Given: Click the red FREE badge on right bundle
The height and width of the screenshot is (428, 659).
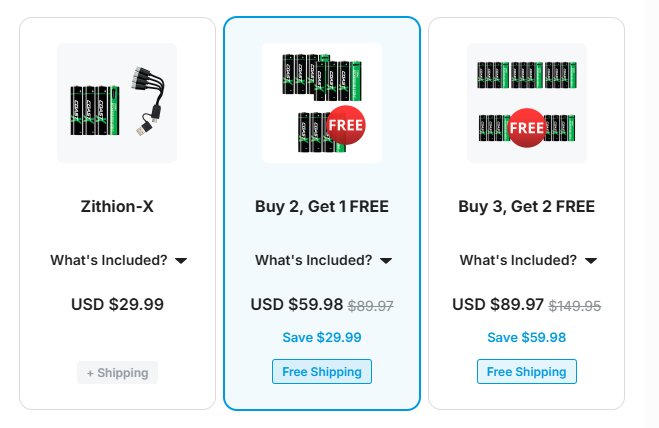Looking at the screenshot, I should 526,127.
